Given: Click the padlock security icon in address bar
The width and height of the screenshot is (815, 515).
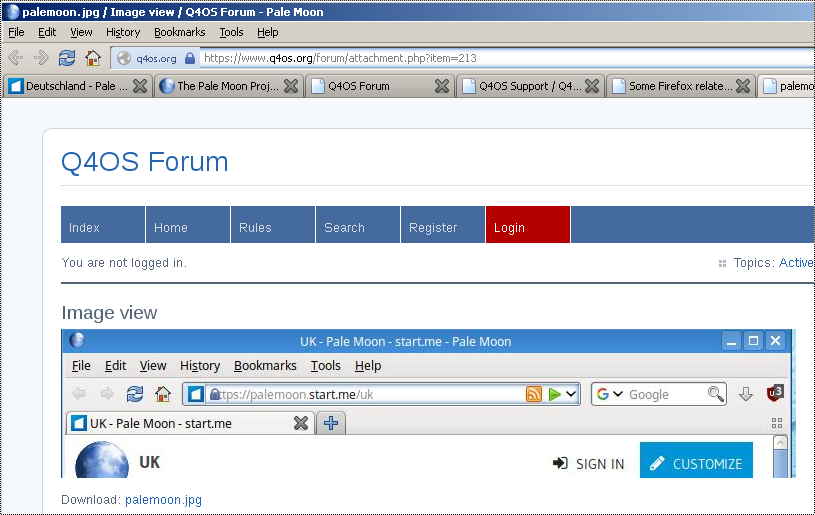Looking at the screenshot, I should click(x=190, y=58).
